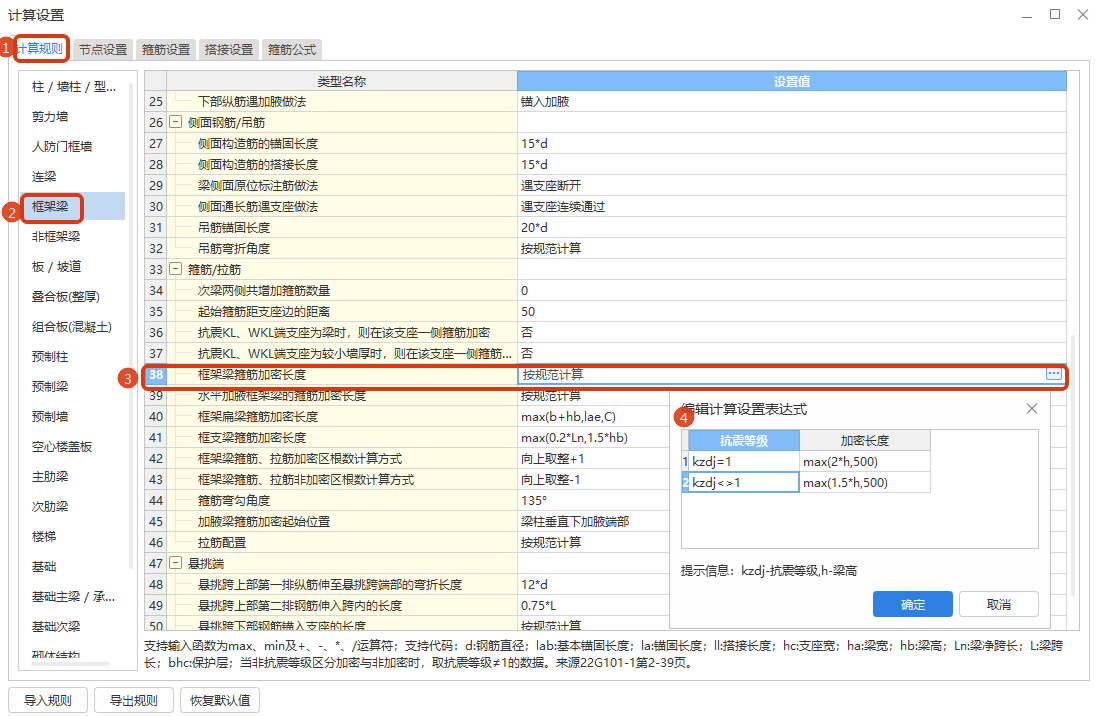Viewport: 1099px width, 716px height.
Task: Click value 向上取整+1 in row 42
Action: (x=594, y=459)
